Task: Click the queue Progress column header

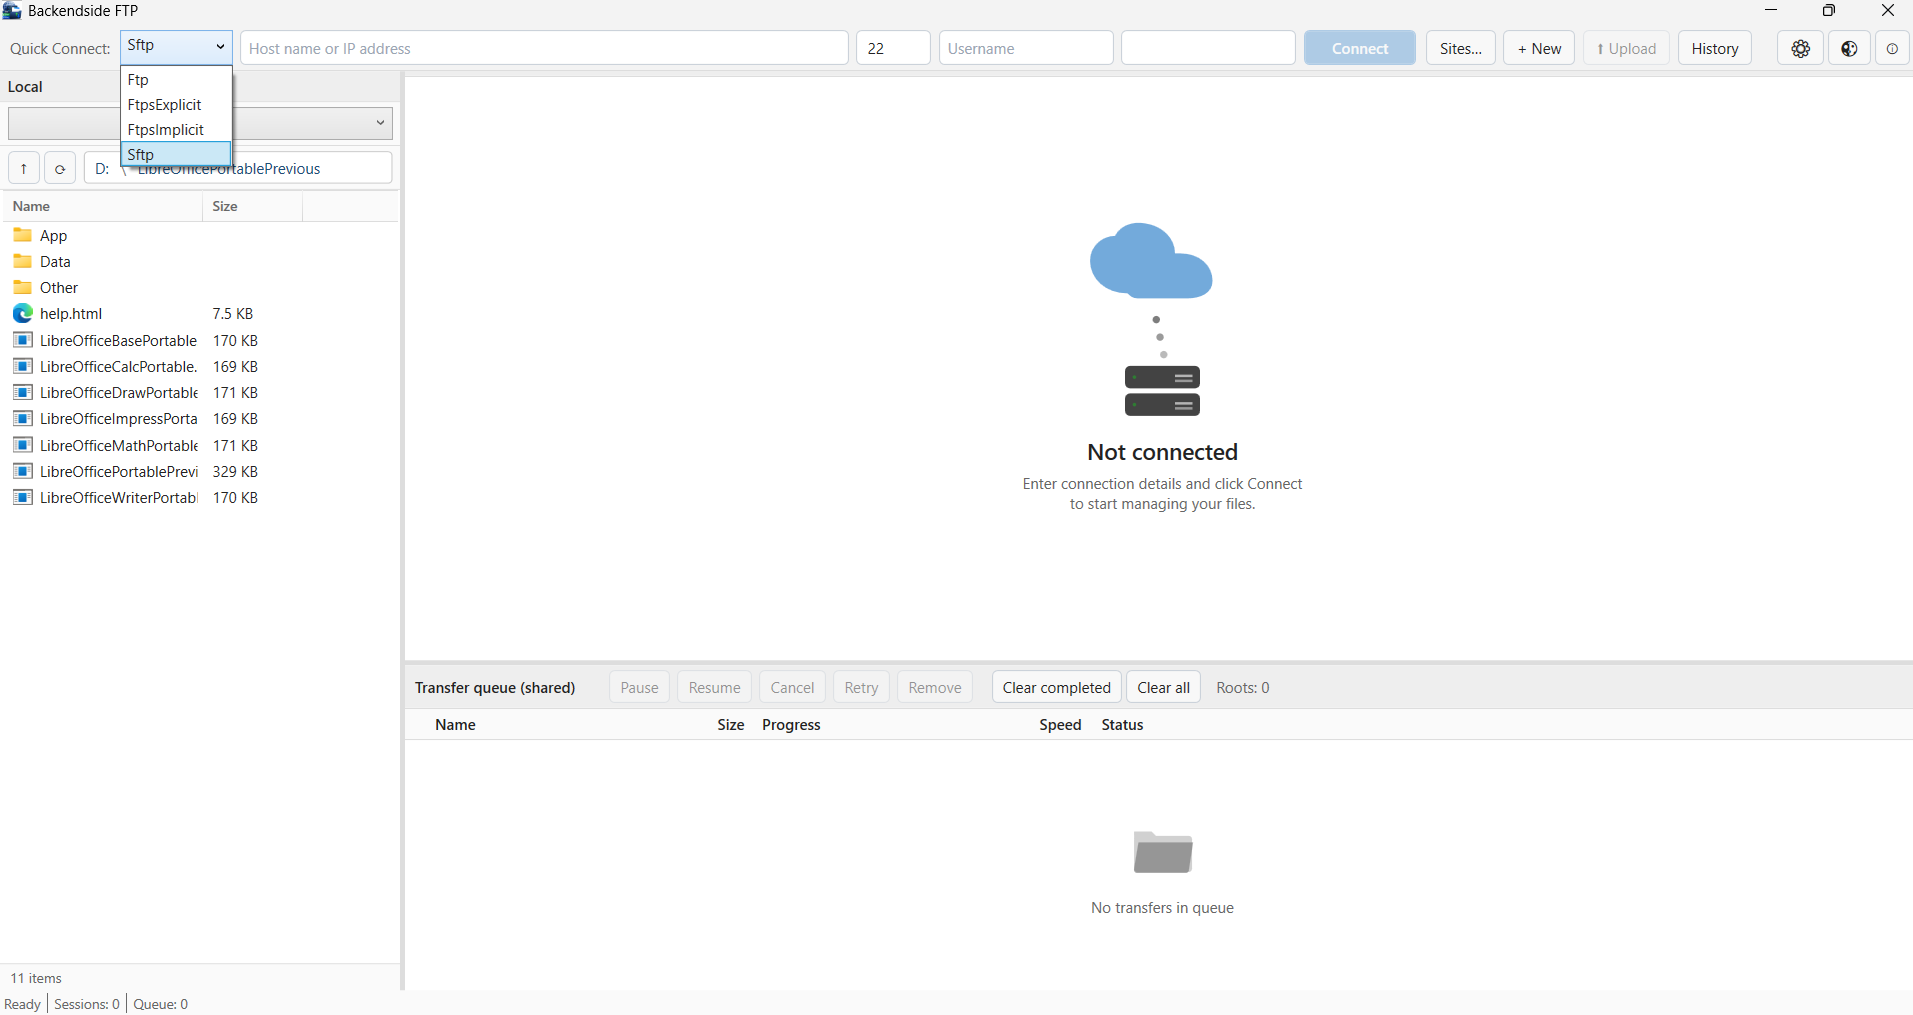Action: (x=791, y=724)
